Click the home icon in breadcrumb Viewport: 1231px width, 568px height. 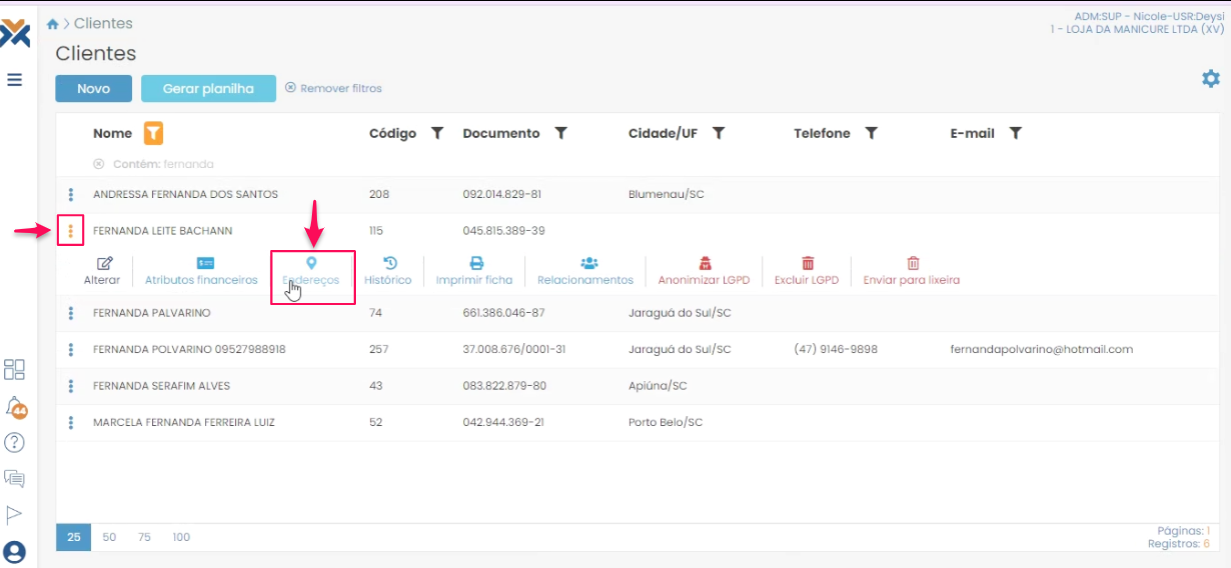[53, 24]
